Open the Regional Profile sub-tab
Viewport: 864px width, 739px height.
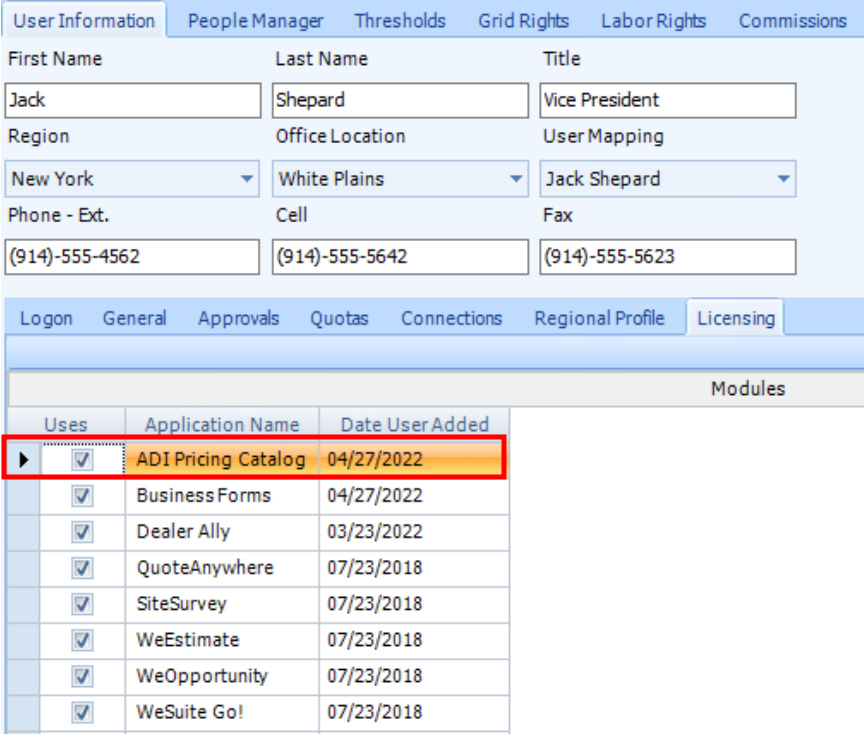click(600, 319)
